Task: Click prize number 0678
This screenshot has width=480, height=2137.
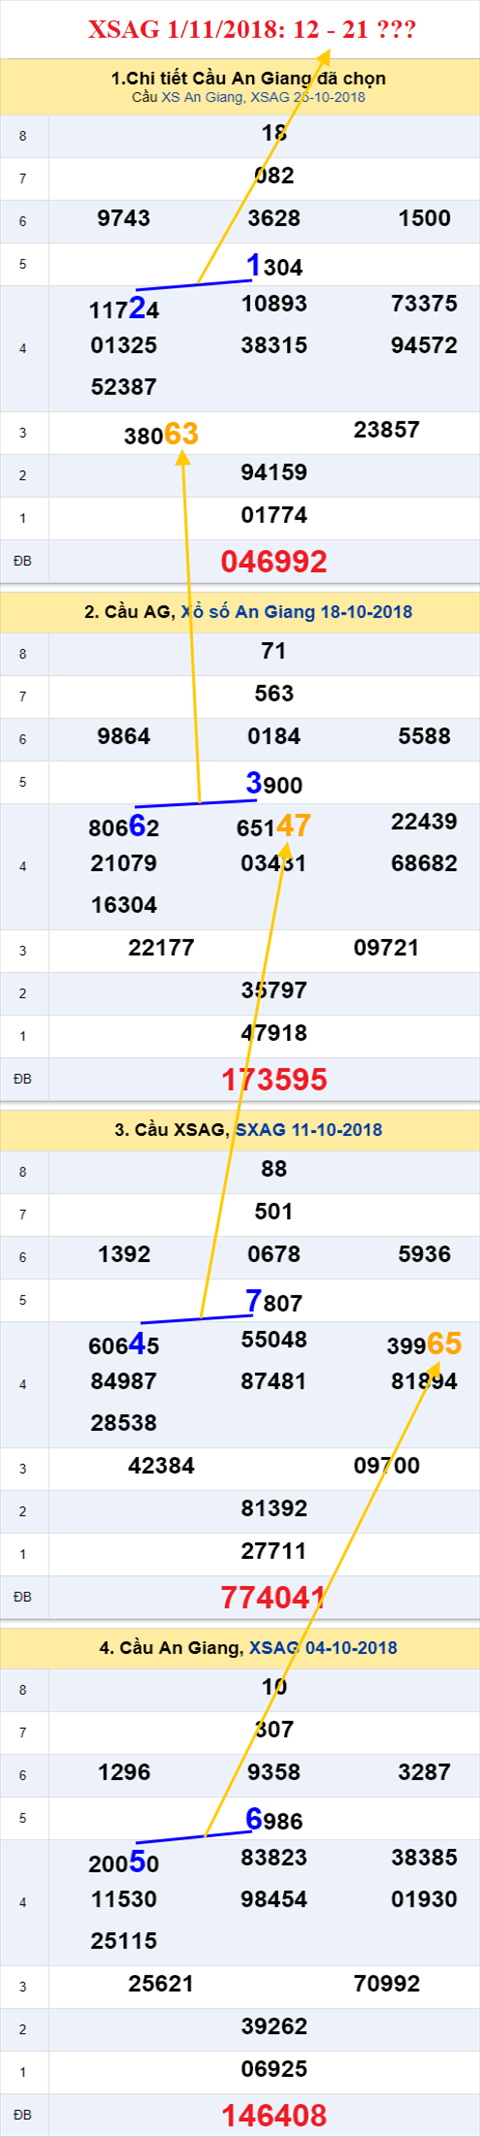Action: point(274,1255)
